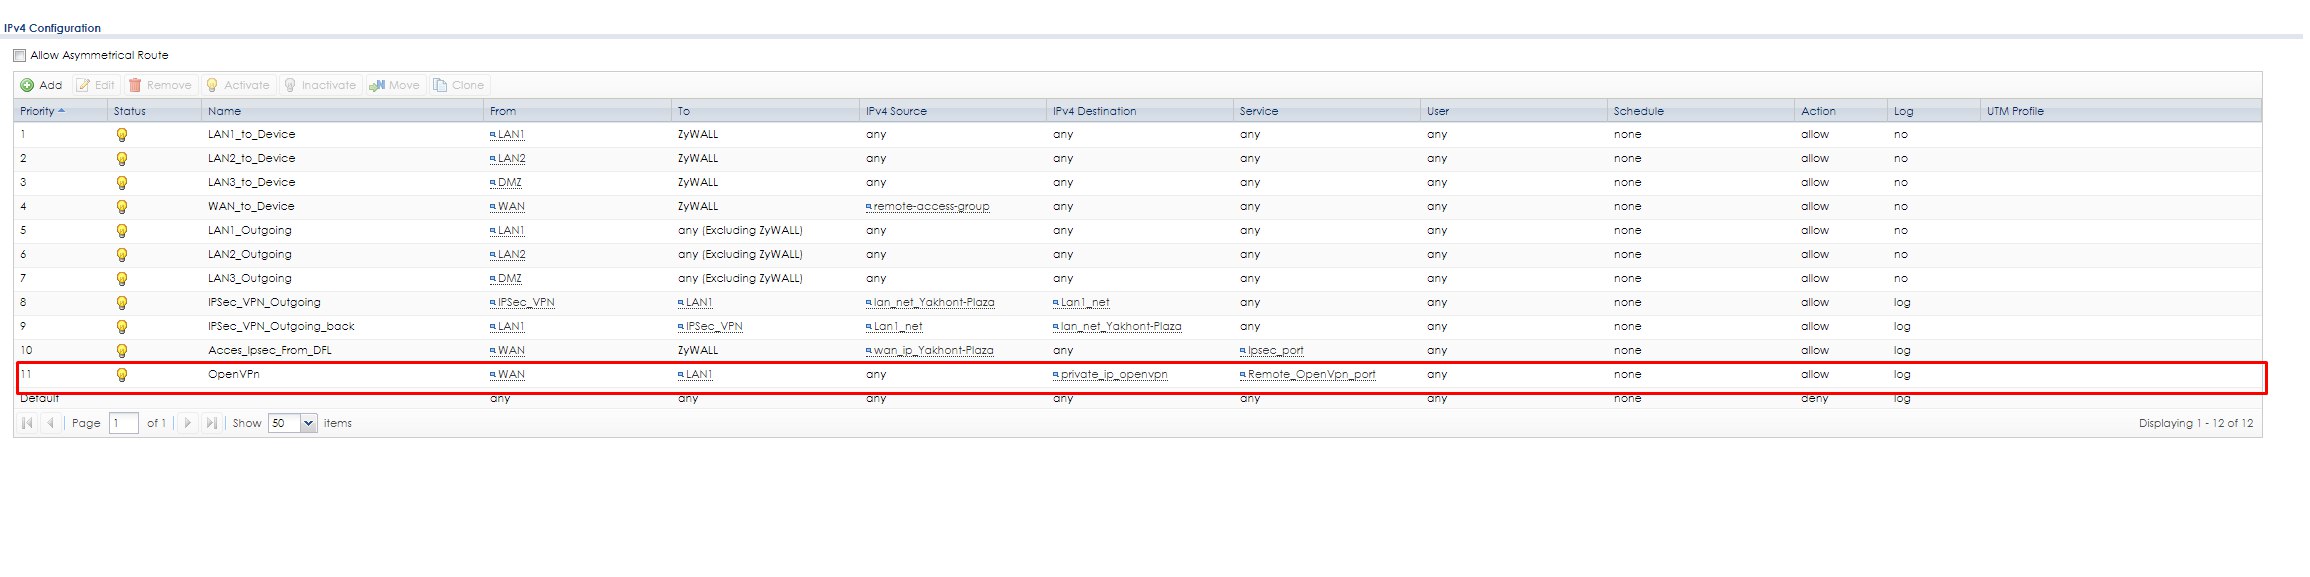Click status bulb of LAN1_to_Device rule
2310x577 pixels.
tap(122, 135)
